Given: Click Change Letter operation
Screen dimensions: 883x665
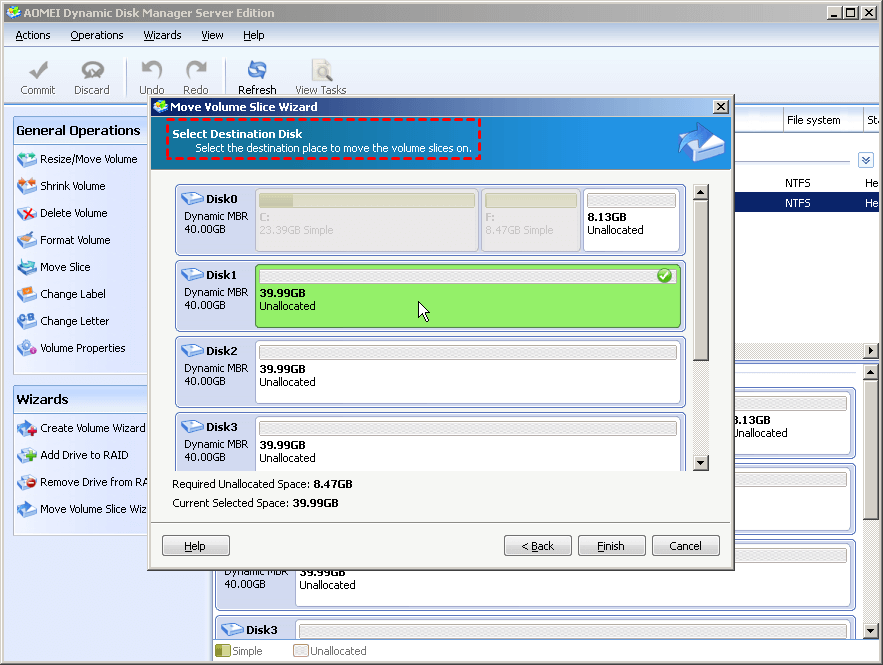Looking at the screenshot, I should point(63,321).
